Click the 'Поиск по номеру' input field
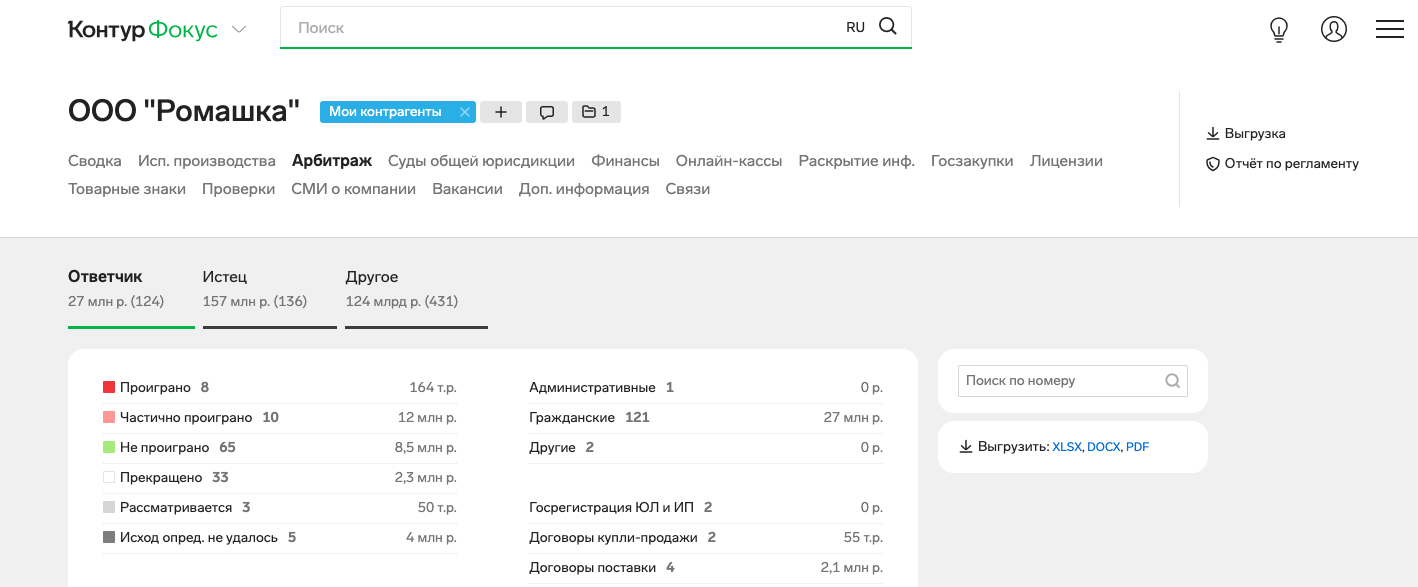Viewport: 1418px width, 587px height. click(x=1058, y=381)
